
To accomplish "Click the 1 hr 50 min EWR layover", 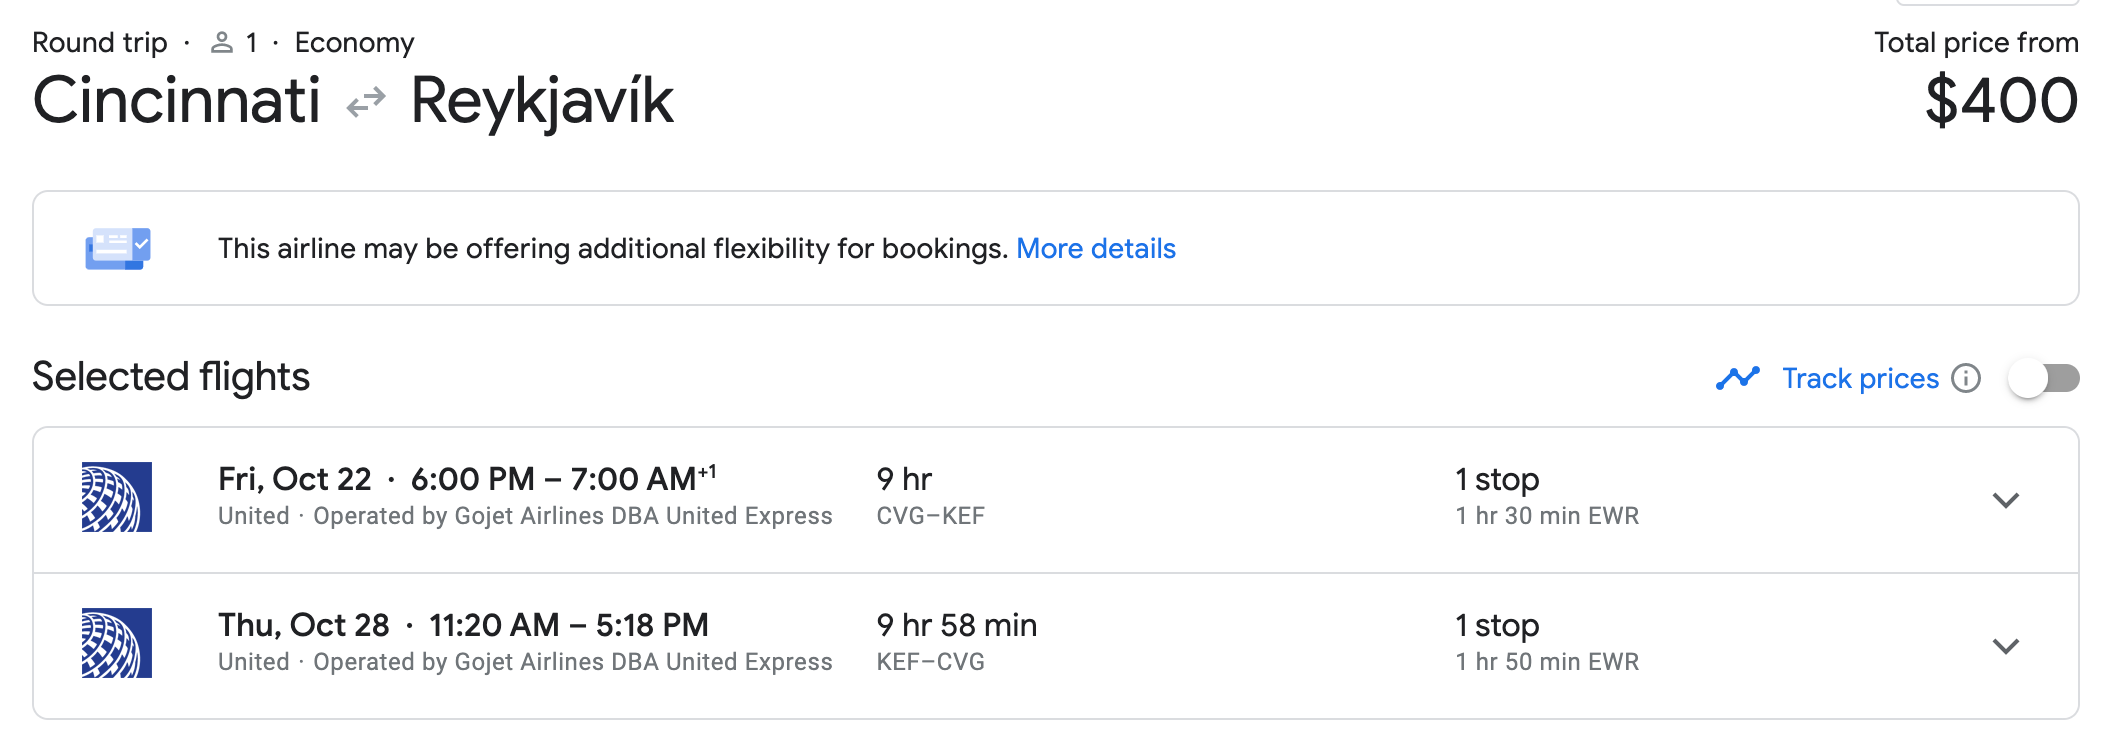I will [1546, 662].
